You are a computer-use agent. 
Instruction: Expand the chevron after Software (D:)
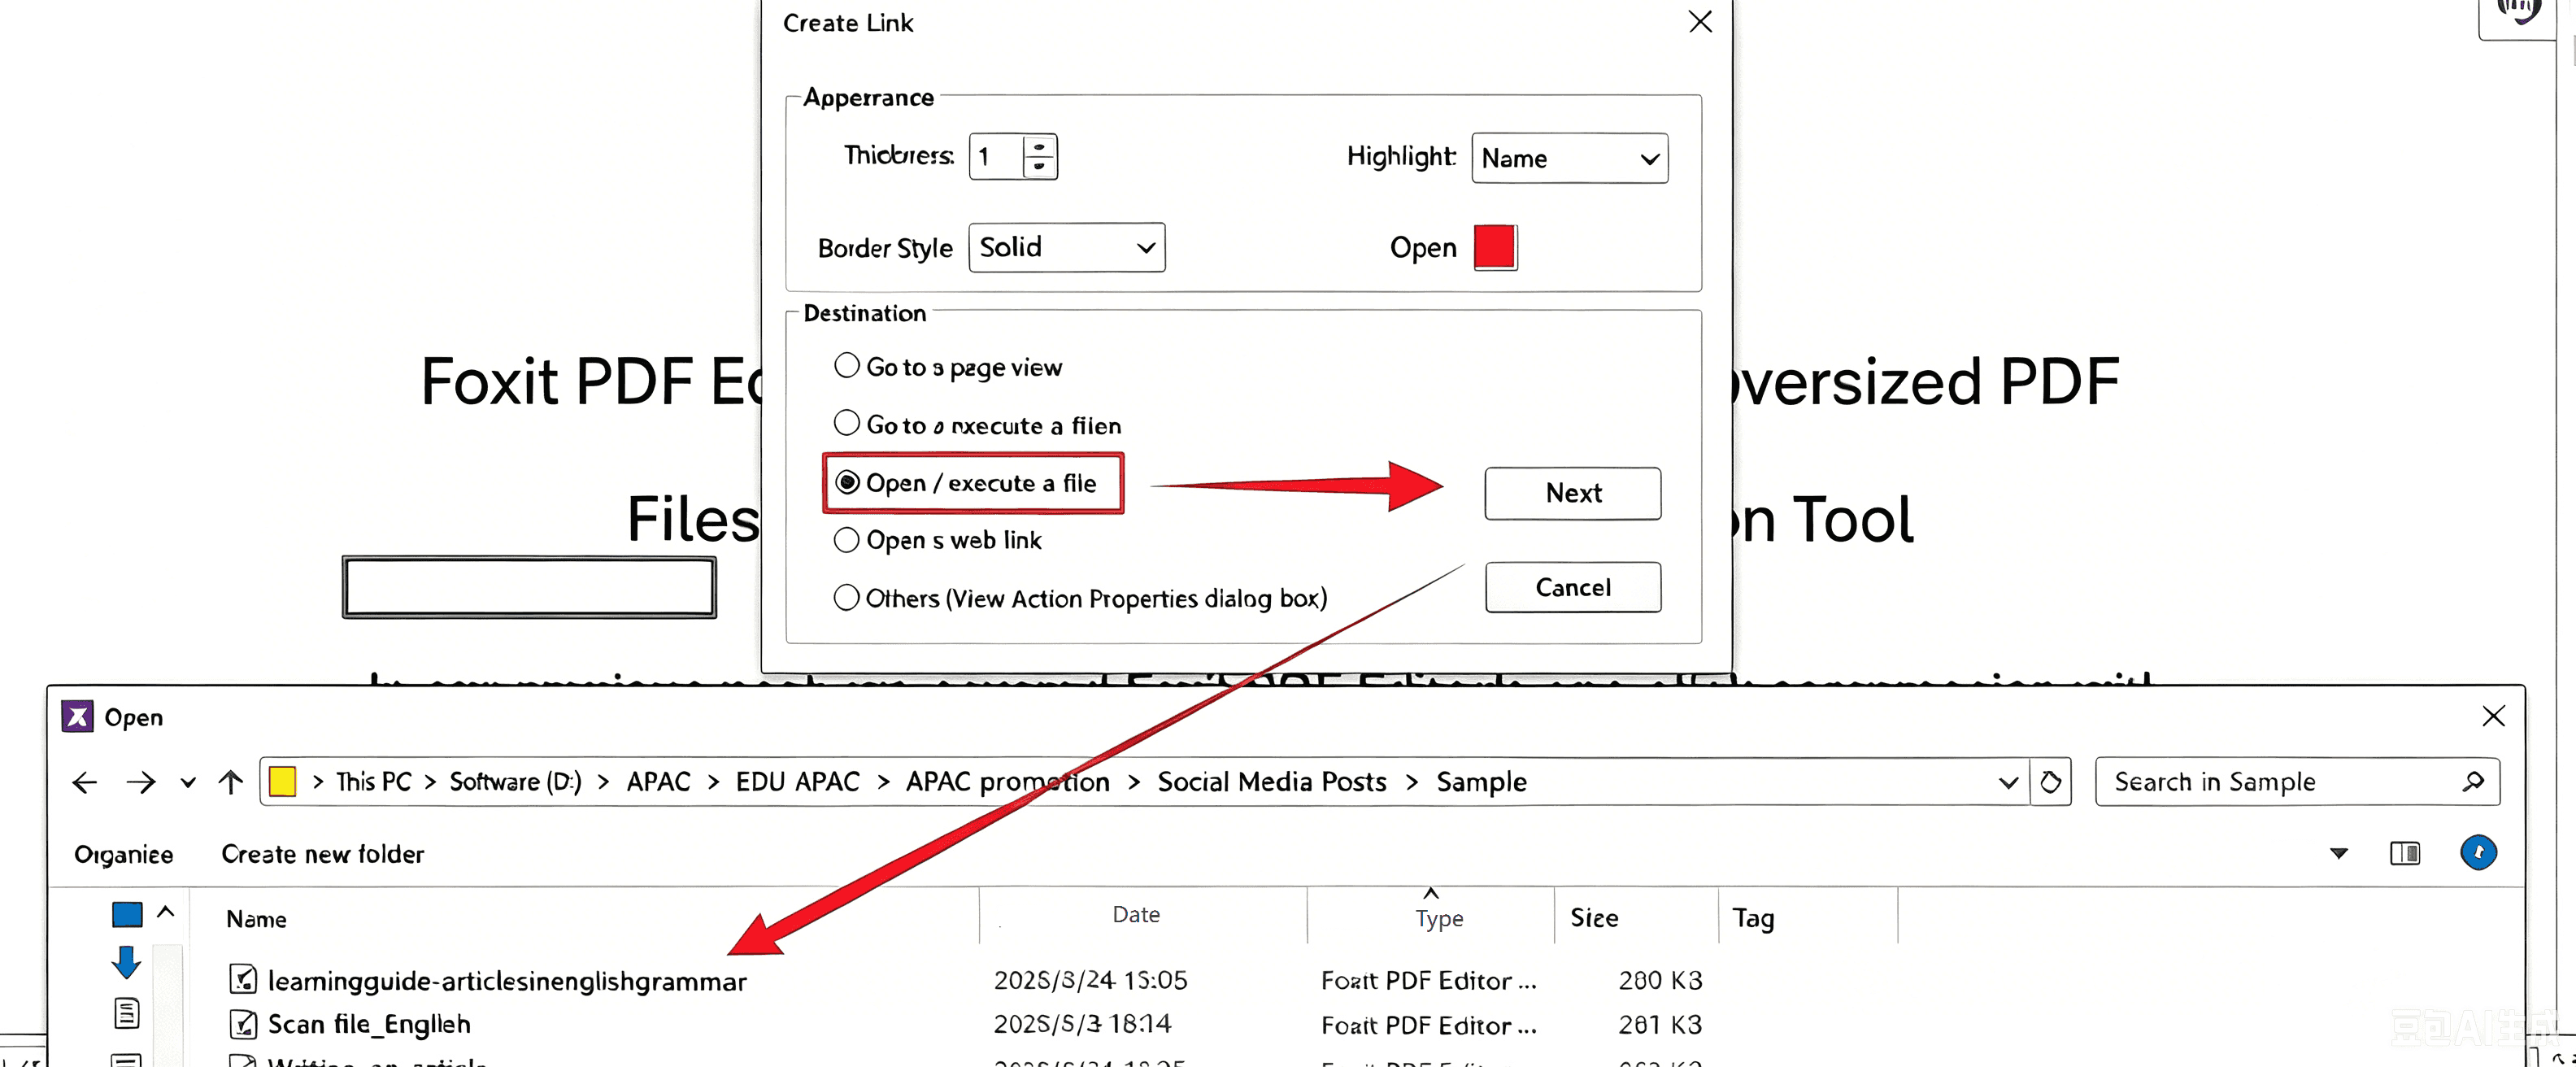click(603, 782)
